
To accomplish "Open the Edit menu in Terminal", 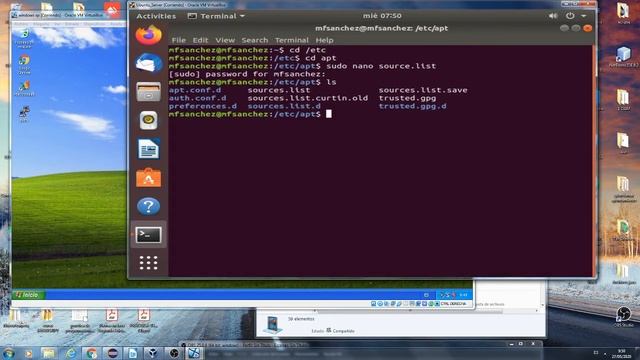I will (200, 40).
